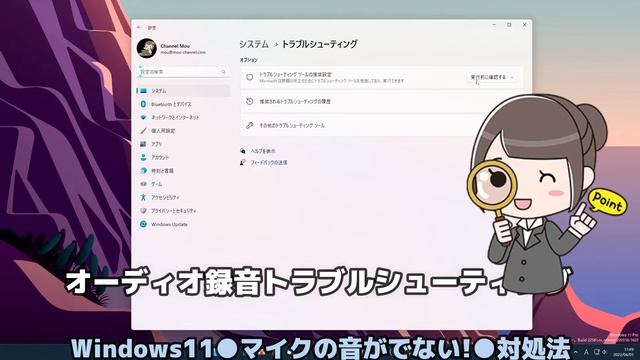
Task: Open ネットワークとインターネット via its Wi-Fi icon
Action: [143, 118]
